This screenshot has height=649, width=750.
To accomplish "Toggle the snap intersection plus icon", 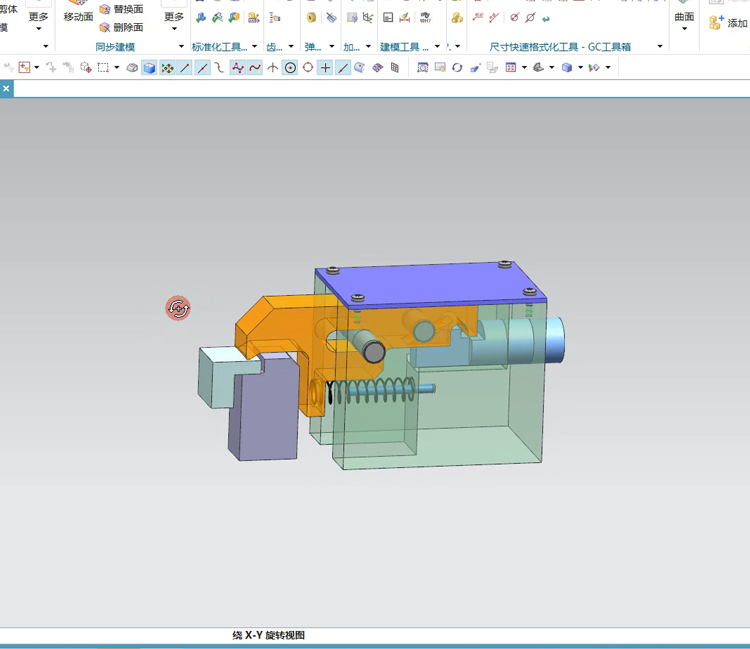I will tap(326, 68).
